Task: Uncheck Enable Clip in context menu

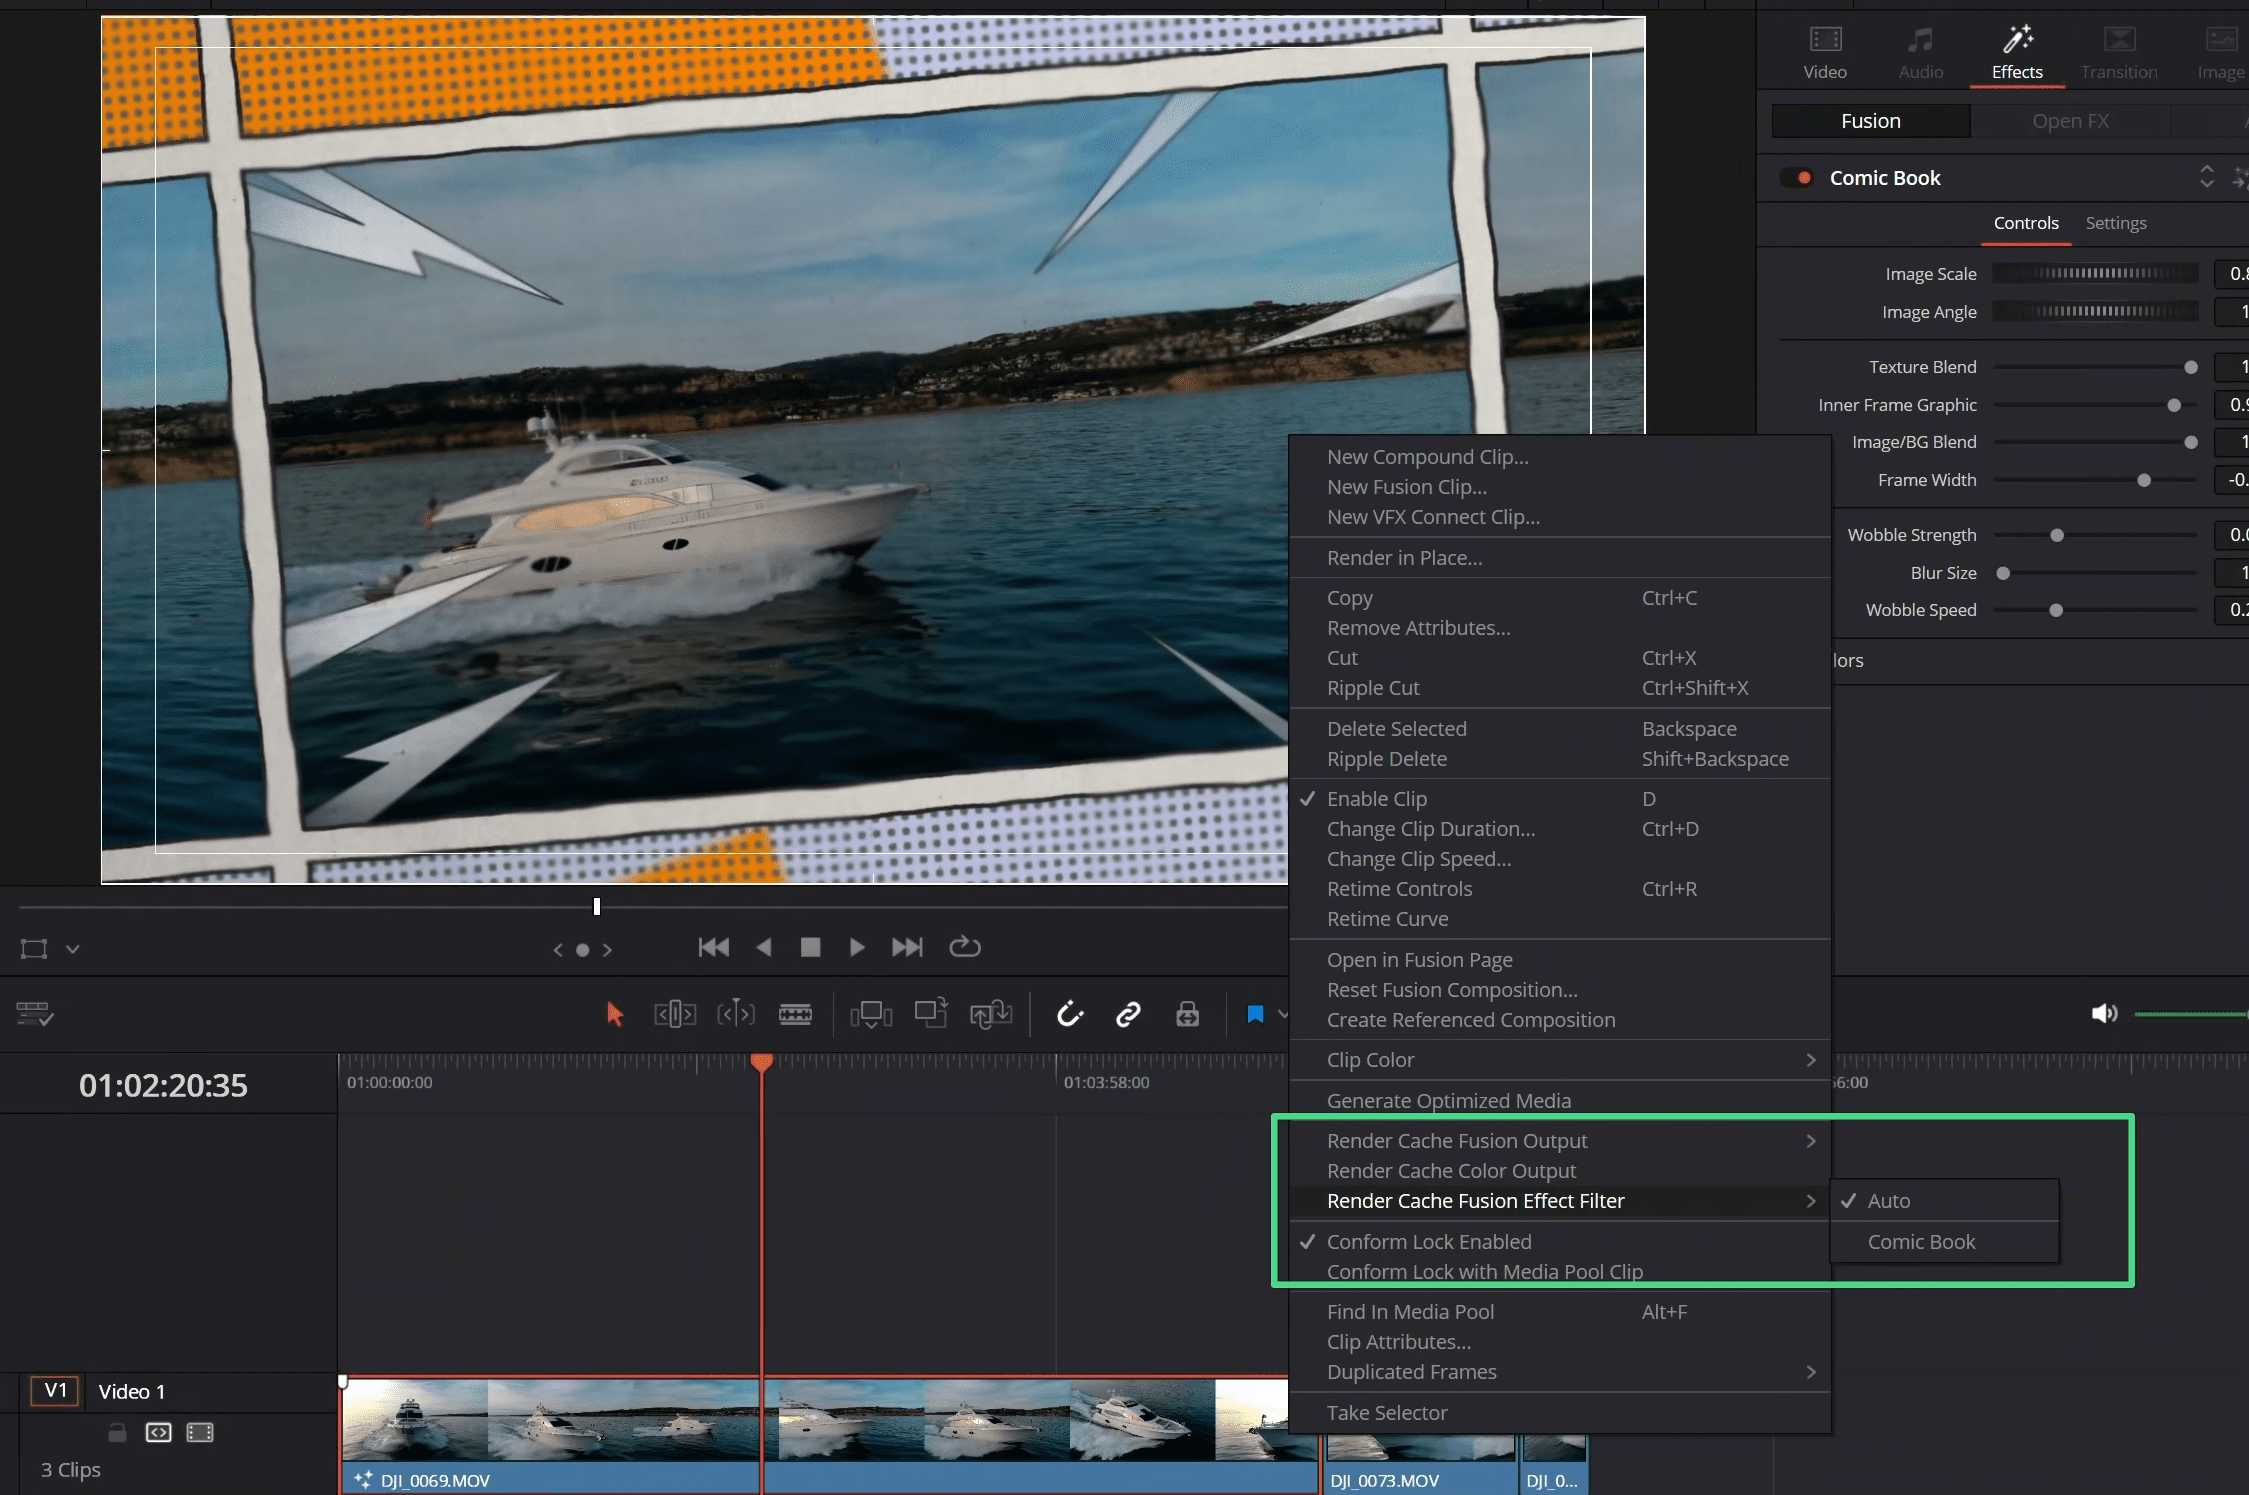Action: pyautogui.click(x=1376, y=799)
